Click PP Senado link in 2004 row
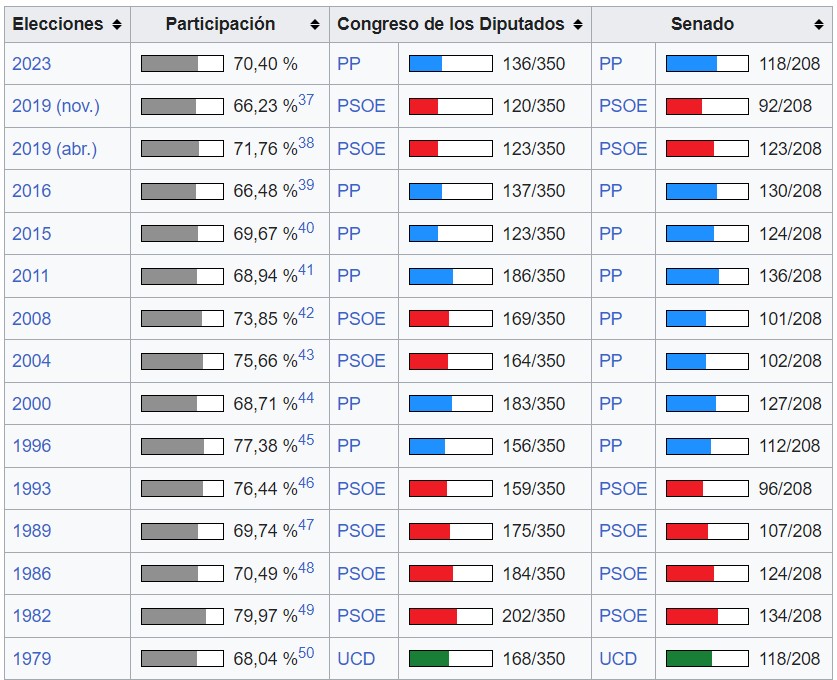The width and height of the screenshot is (837, 680). coord(610,361)
